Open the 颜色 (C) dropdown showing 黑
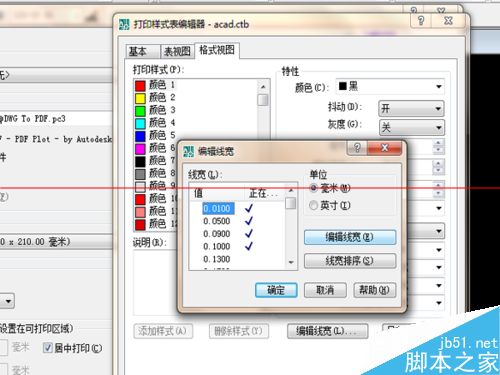Image resolution: width=500 pixels, height=375 pixels. 390,87
